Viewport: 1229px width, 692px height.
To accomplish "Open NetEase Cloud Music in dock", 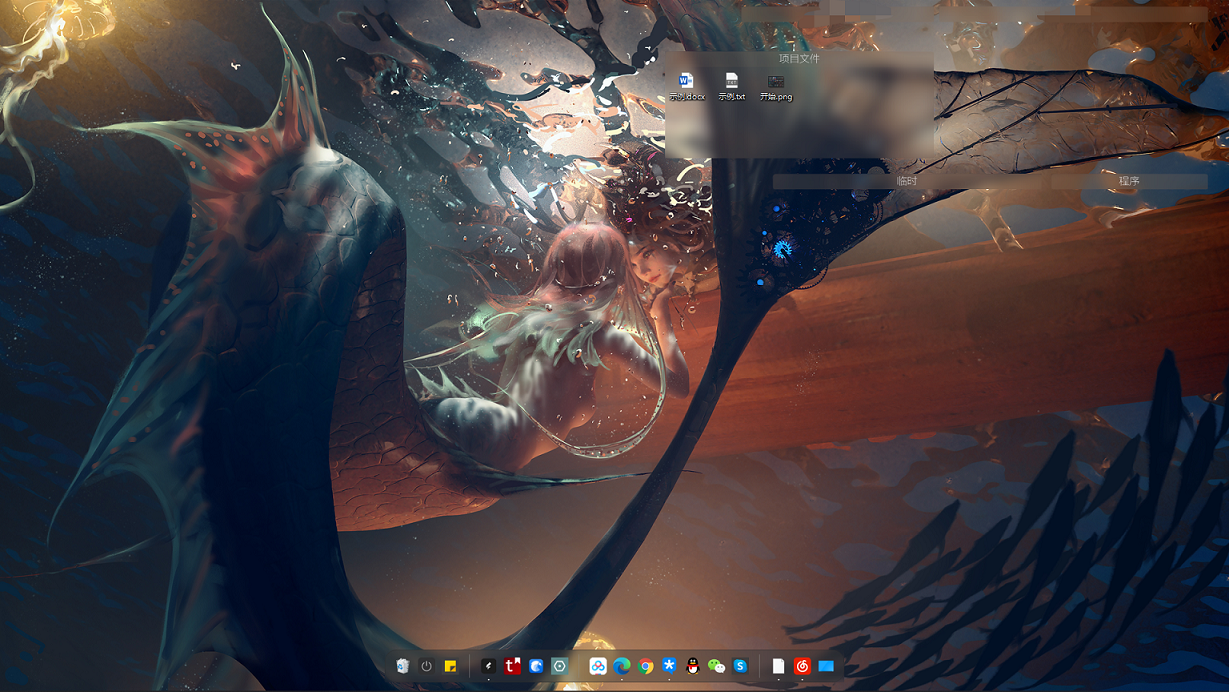I will [x=802, y=666].
